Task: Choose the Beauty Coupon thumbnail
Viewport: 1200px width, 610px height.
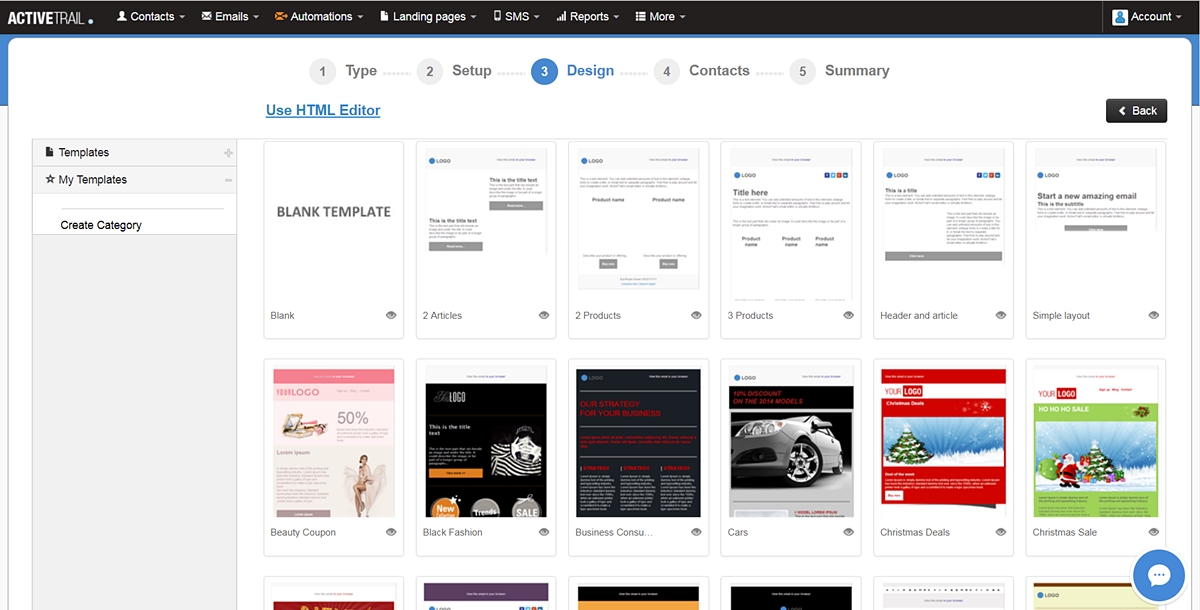Action: 334,441
